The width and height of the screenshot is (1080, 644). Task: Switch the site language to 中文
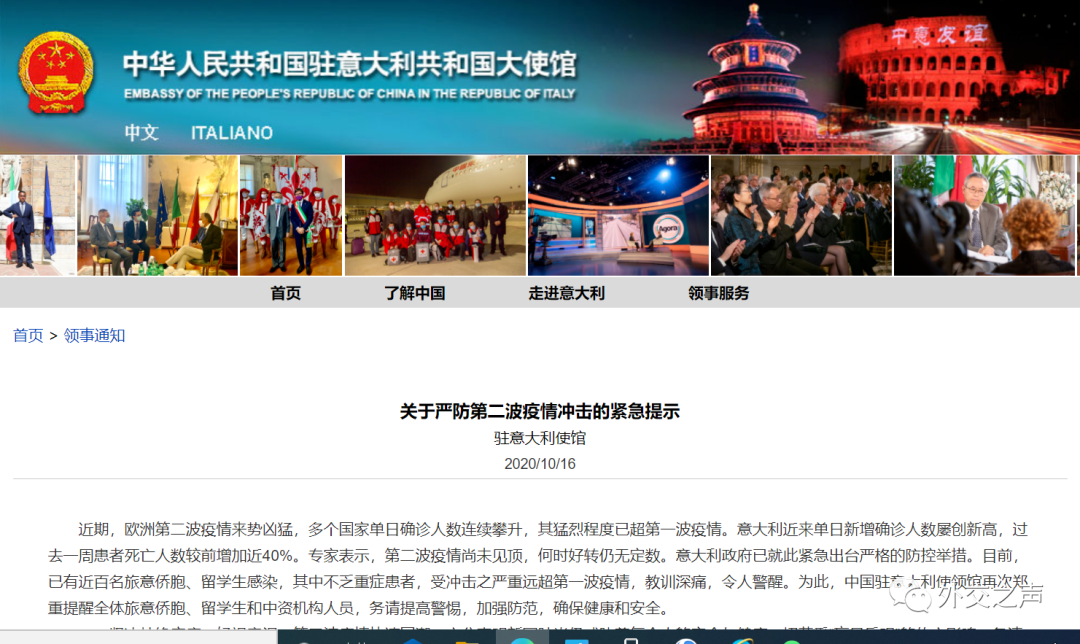(141, 132)
